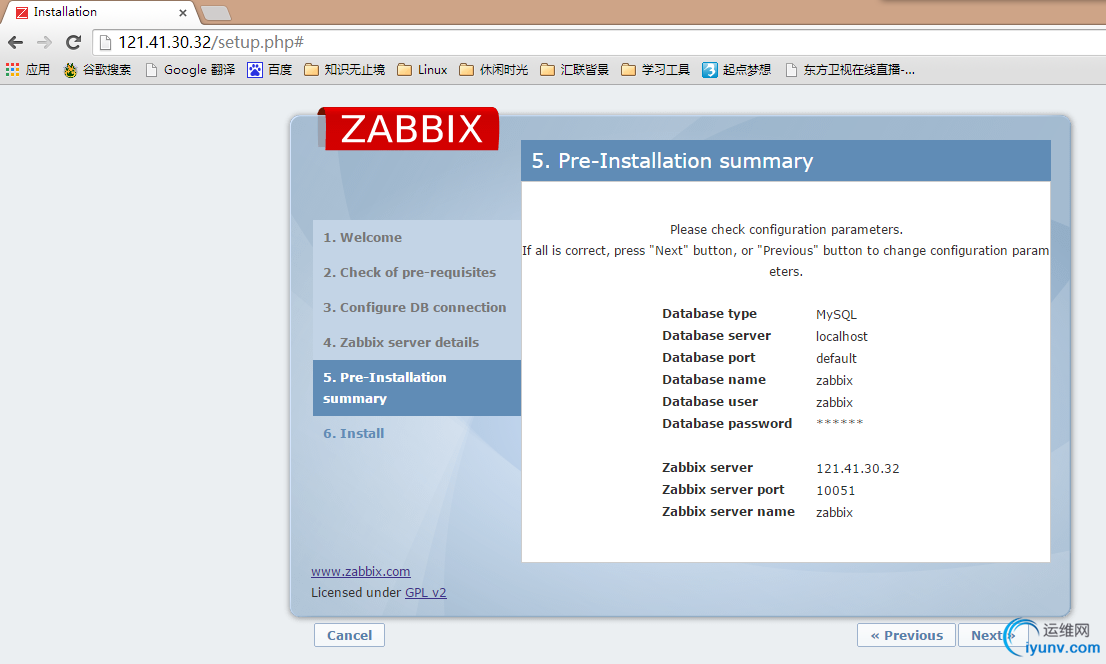Open the 应用 apps grid shortcut

[x=28, y=70]
